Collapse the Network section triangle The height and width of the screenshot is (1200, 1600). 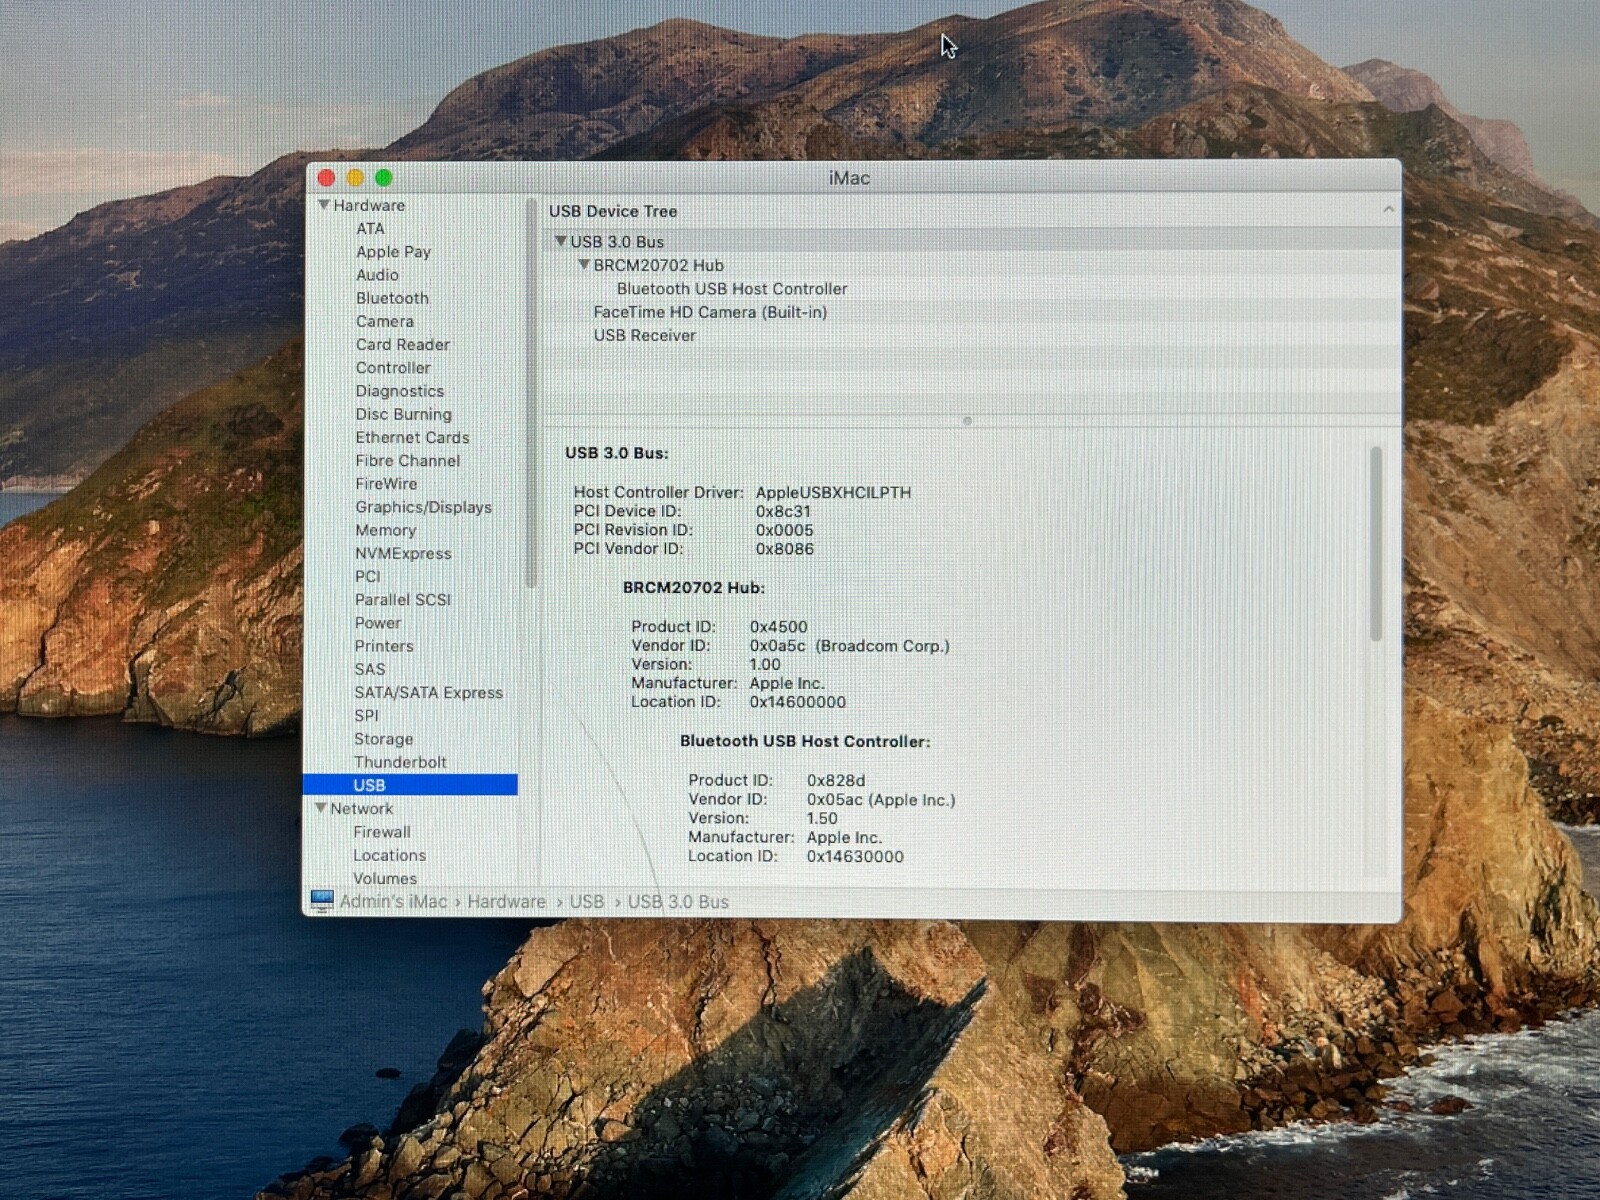(x=321, y=808)
